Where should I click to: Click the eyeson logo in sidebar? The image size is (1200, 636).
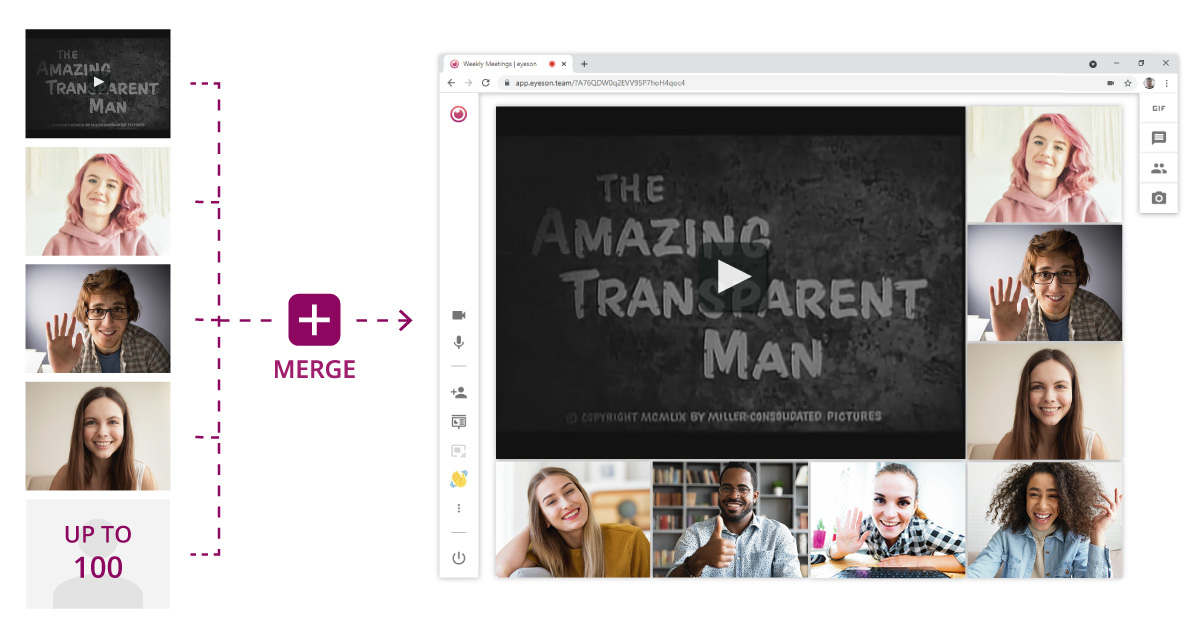pyautogui.click(x=459, y=114)
